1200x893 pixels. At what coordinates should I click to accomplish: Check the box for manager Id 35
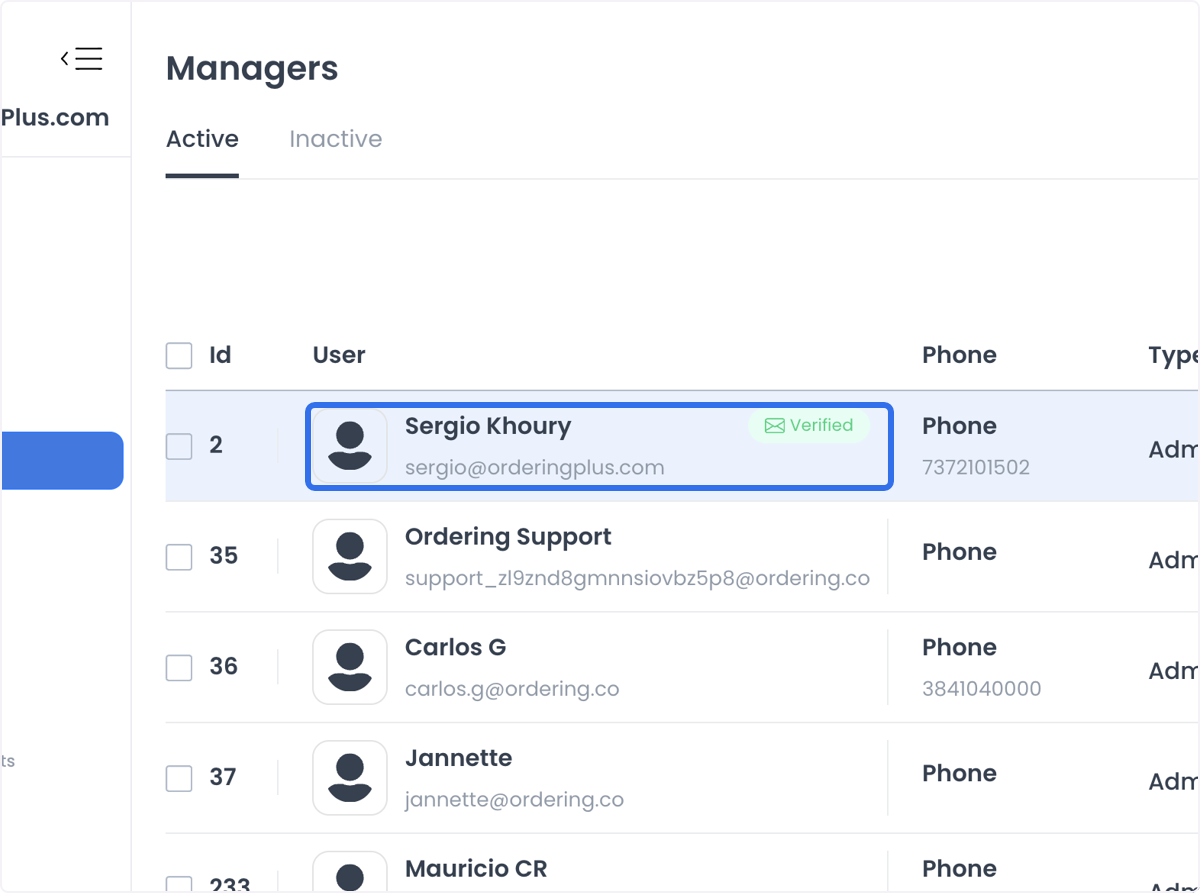(x=179, y=556)
